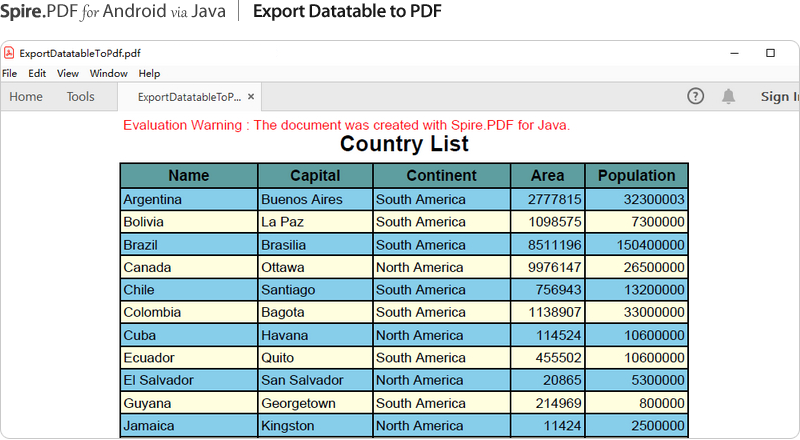Maximize the PDF viewer window
The width and height of the screenshot is (800, 440).
tap(770, 53)
